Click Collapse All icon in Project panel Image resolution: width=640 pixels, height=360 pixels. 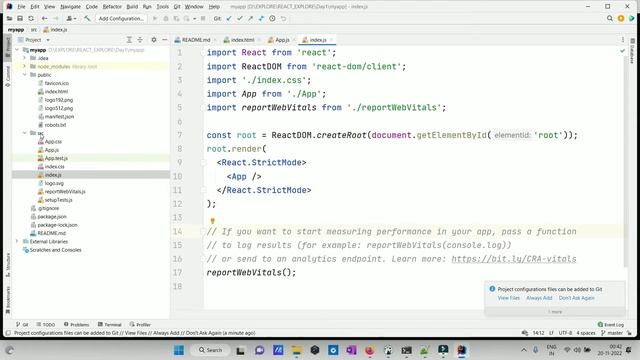(140, 40)
